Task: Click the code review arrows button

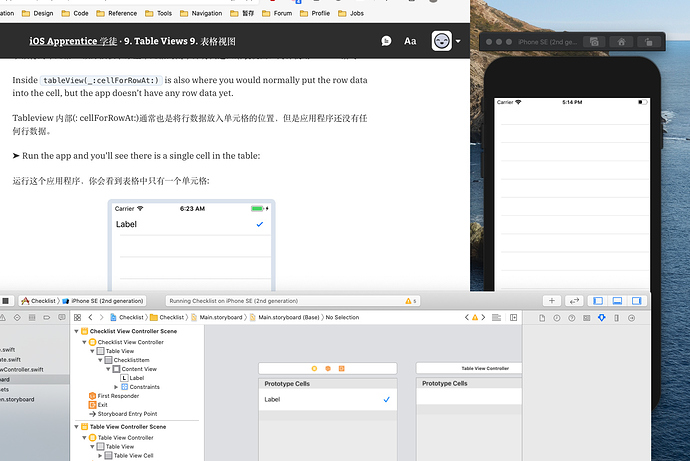Action: click(x=575, y=300)
